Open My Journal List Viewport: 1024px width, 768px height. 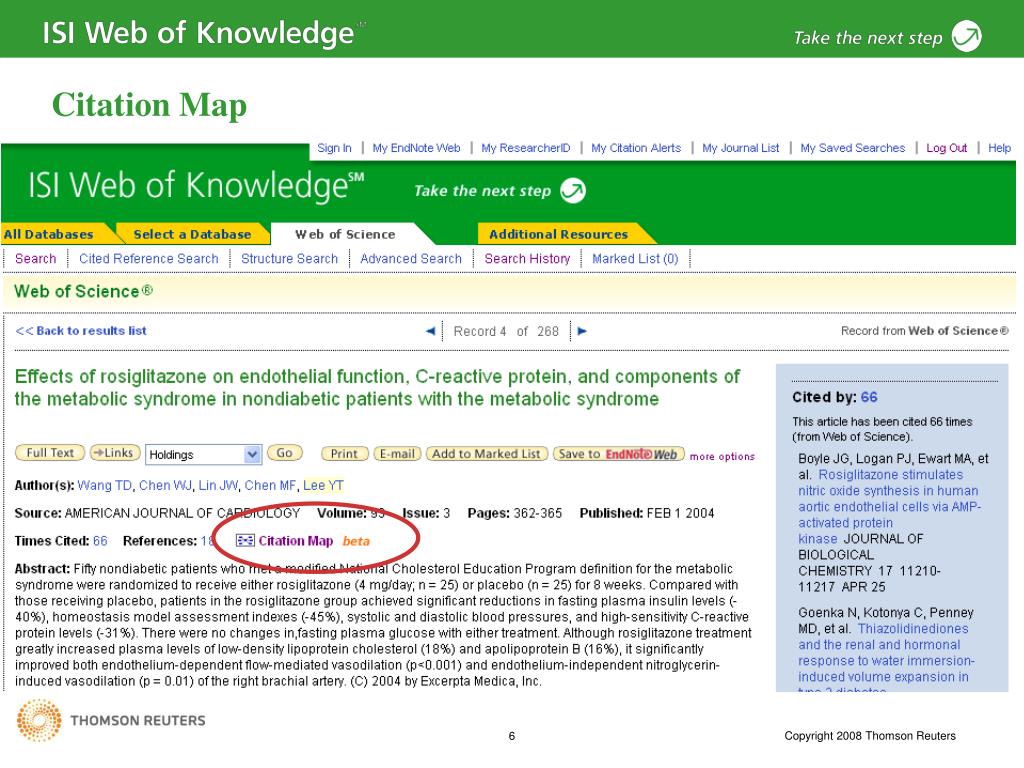(741, 148)
